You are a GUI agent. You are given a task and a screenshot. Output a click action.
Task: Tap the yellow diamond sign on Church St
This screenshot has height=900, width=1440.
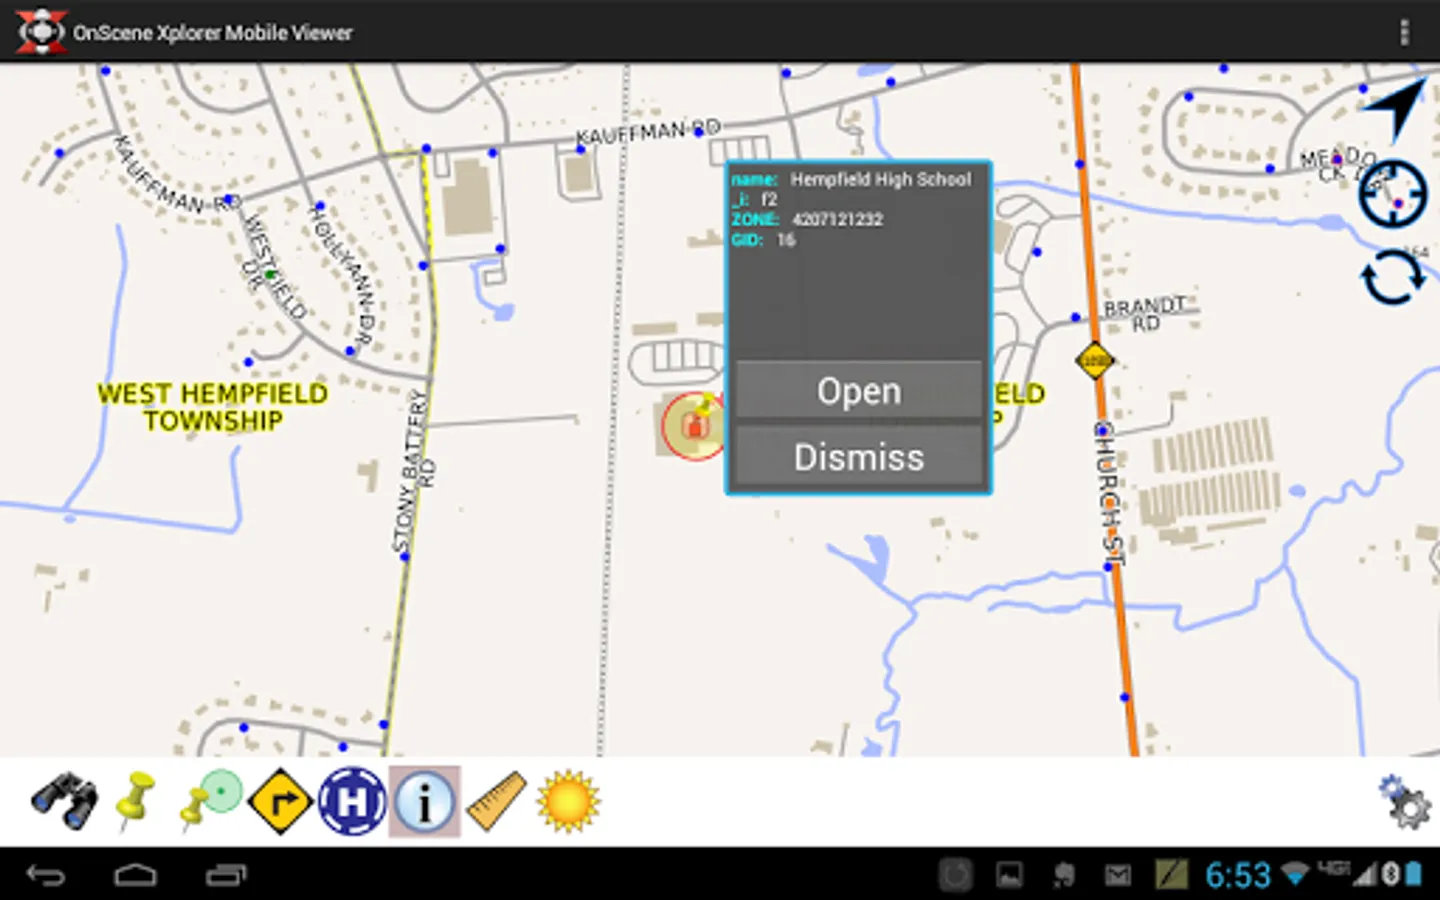(x=1095, y=360)
